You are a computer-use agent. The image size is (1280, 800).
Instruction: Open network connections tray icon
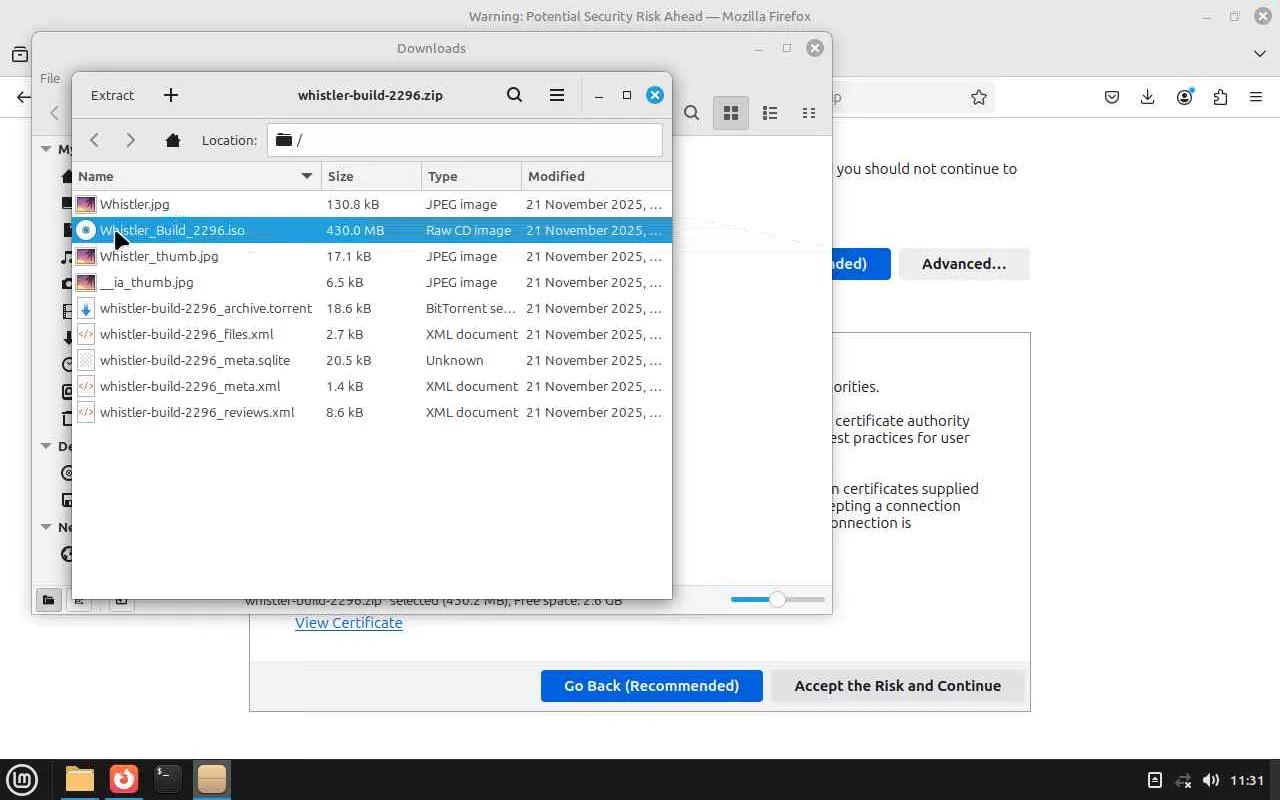coord(1183,780)
